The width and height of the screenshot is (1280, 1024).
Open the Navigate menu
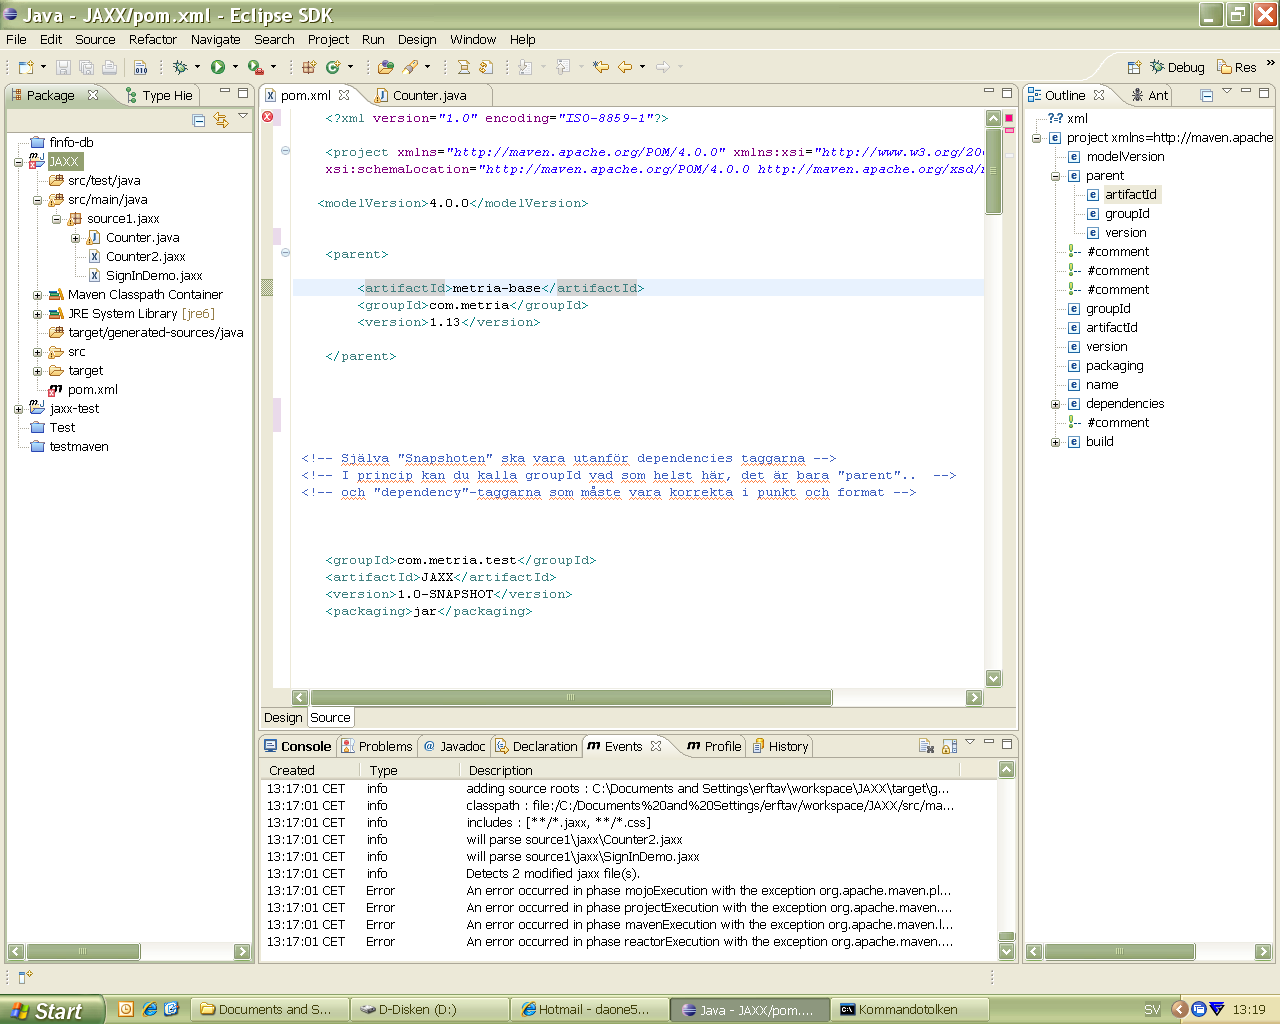[x=215, y=39]
